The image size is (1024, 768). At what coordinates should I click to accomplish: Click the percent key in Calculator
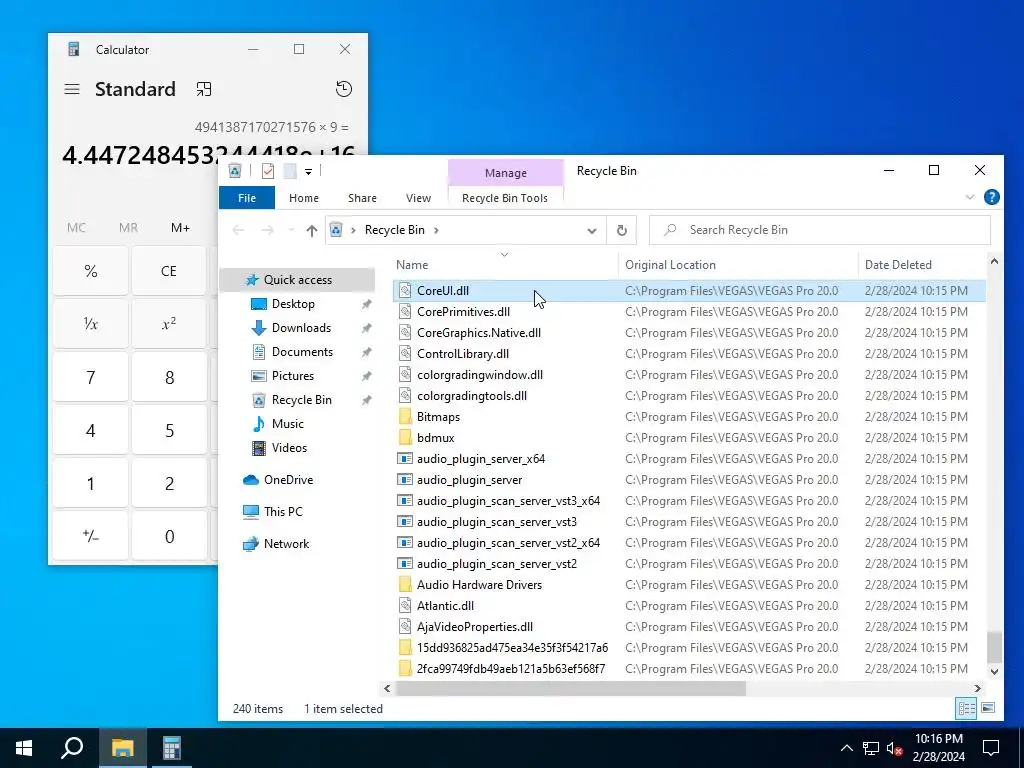point(91,271)
